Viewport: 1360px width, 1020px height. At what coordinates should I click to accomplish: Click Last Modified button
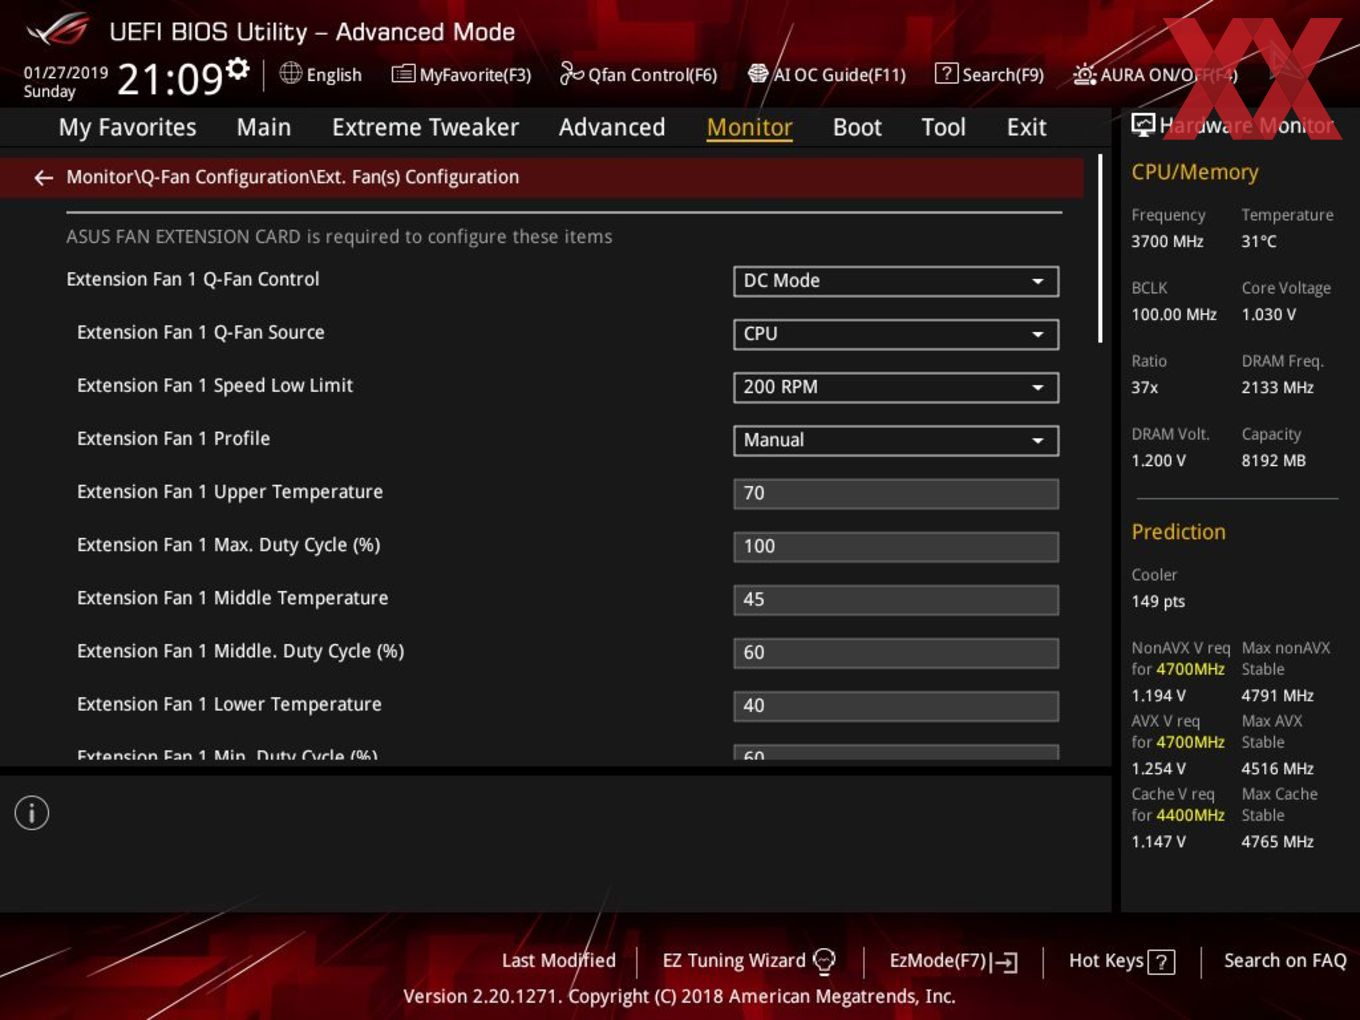click(x=559, y=960)
